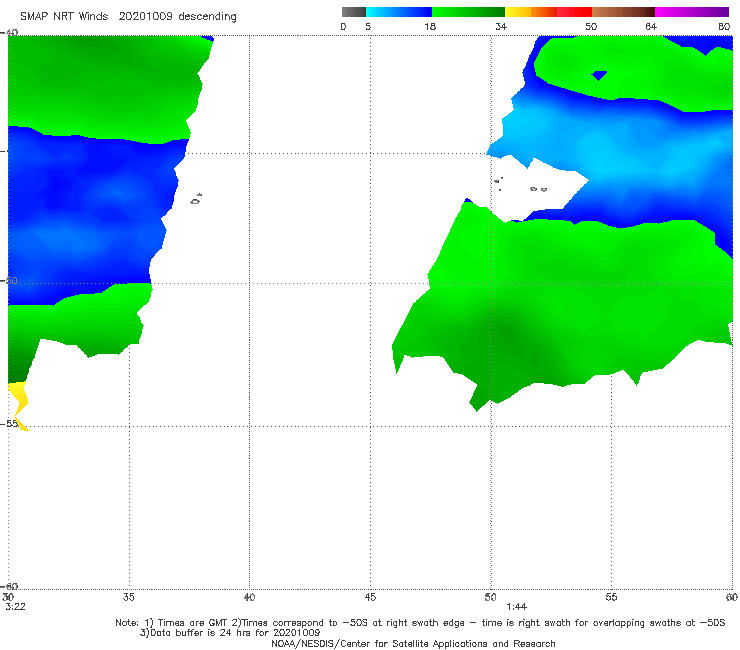Click the longitude axis label '45'
This screenshot has width=740, height=650.
[370, 597]
